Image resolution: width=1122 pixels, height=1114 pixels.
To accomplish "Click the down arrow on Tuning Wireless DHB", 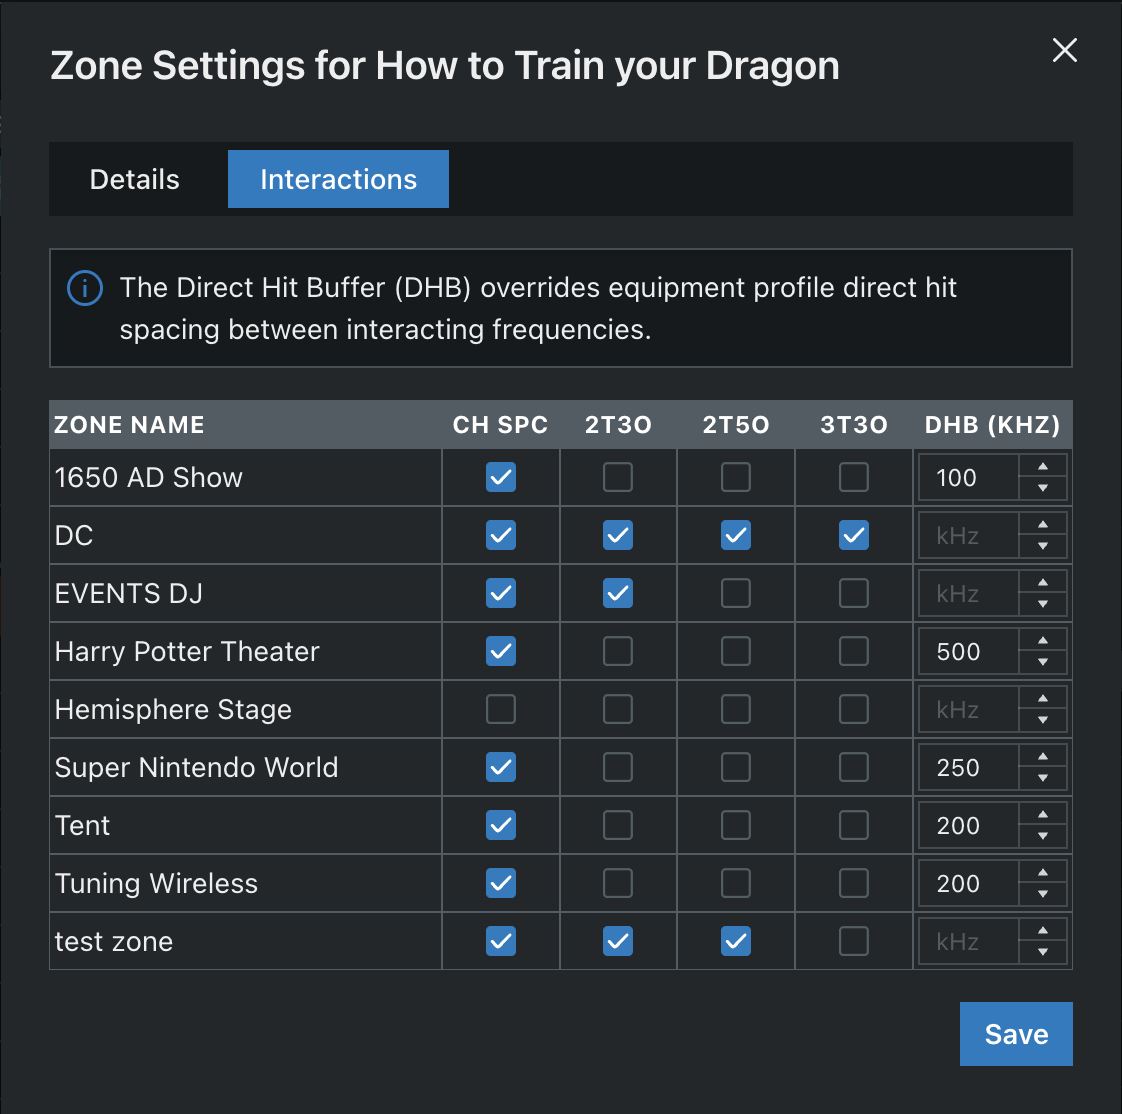I will coord(1043,893).
